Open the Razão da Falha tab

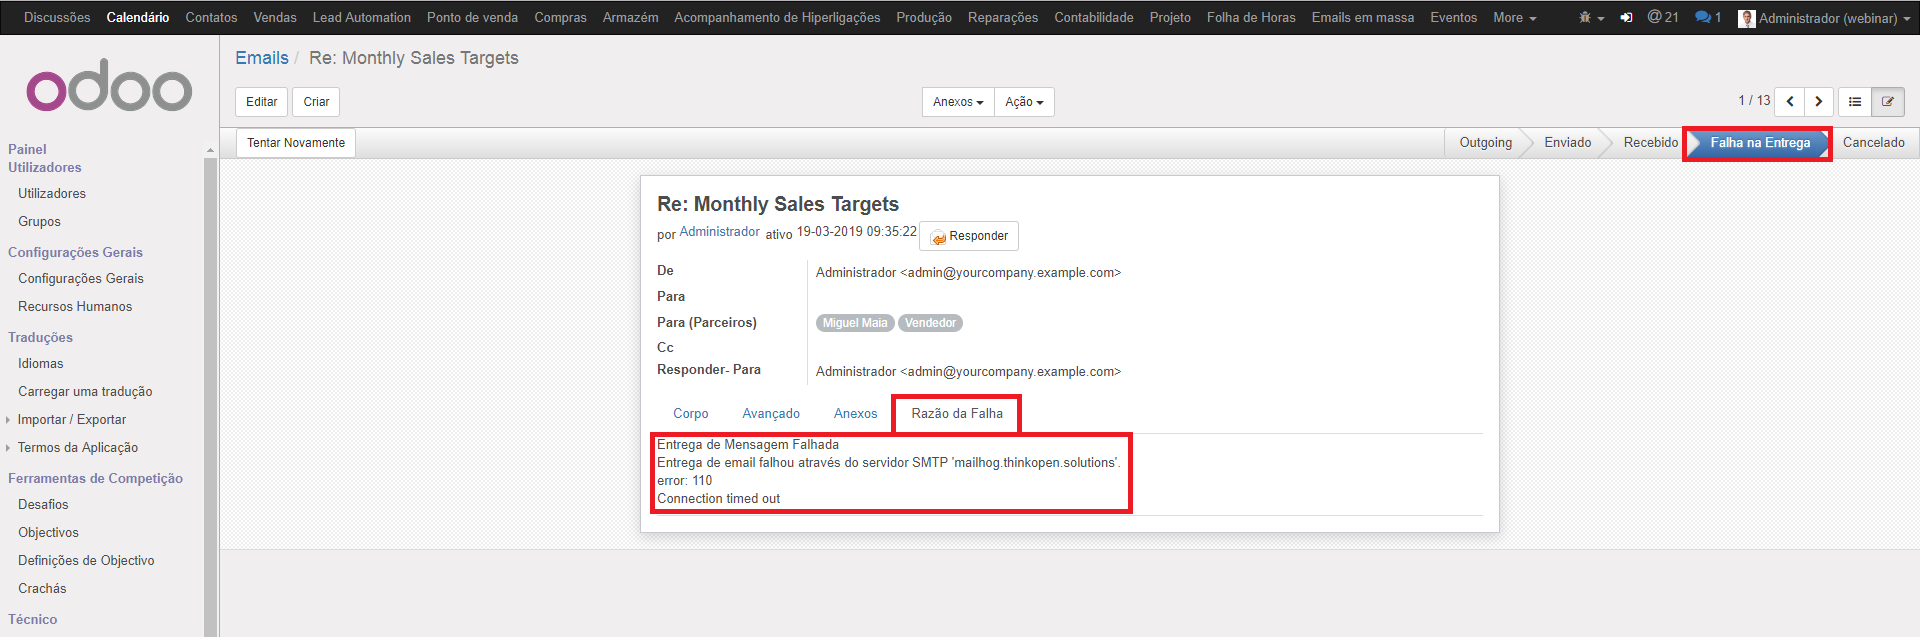(956, 414)
